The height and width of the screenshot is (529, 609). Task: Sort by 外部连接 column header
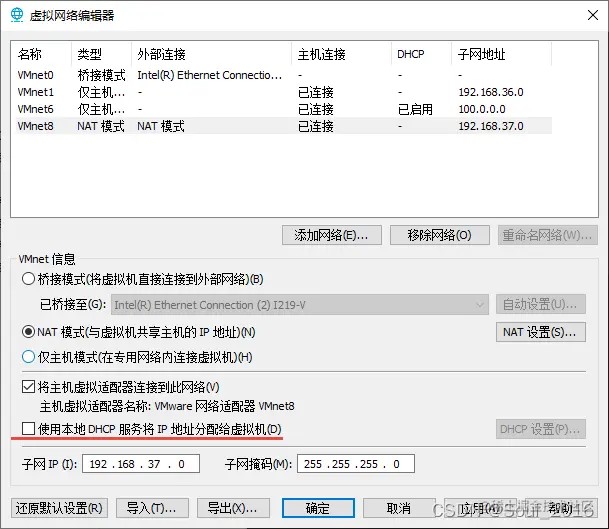click(x=211, y=54)
